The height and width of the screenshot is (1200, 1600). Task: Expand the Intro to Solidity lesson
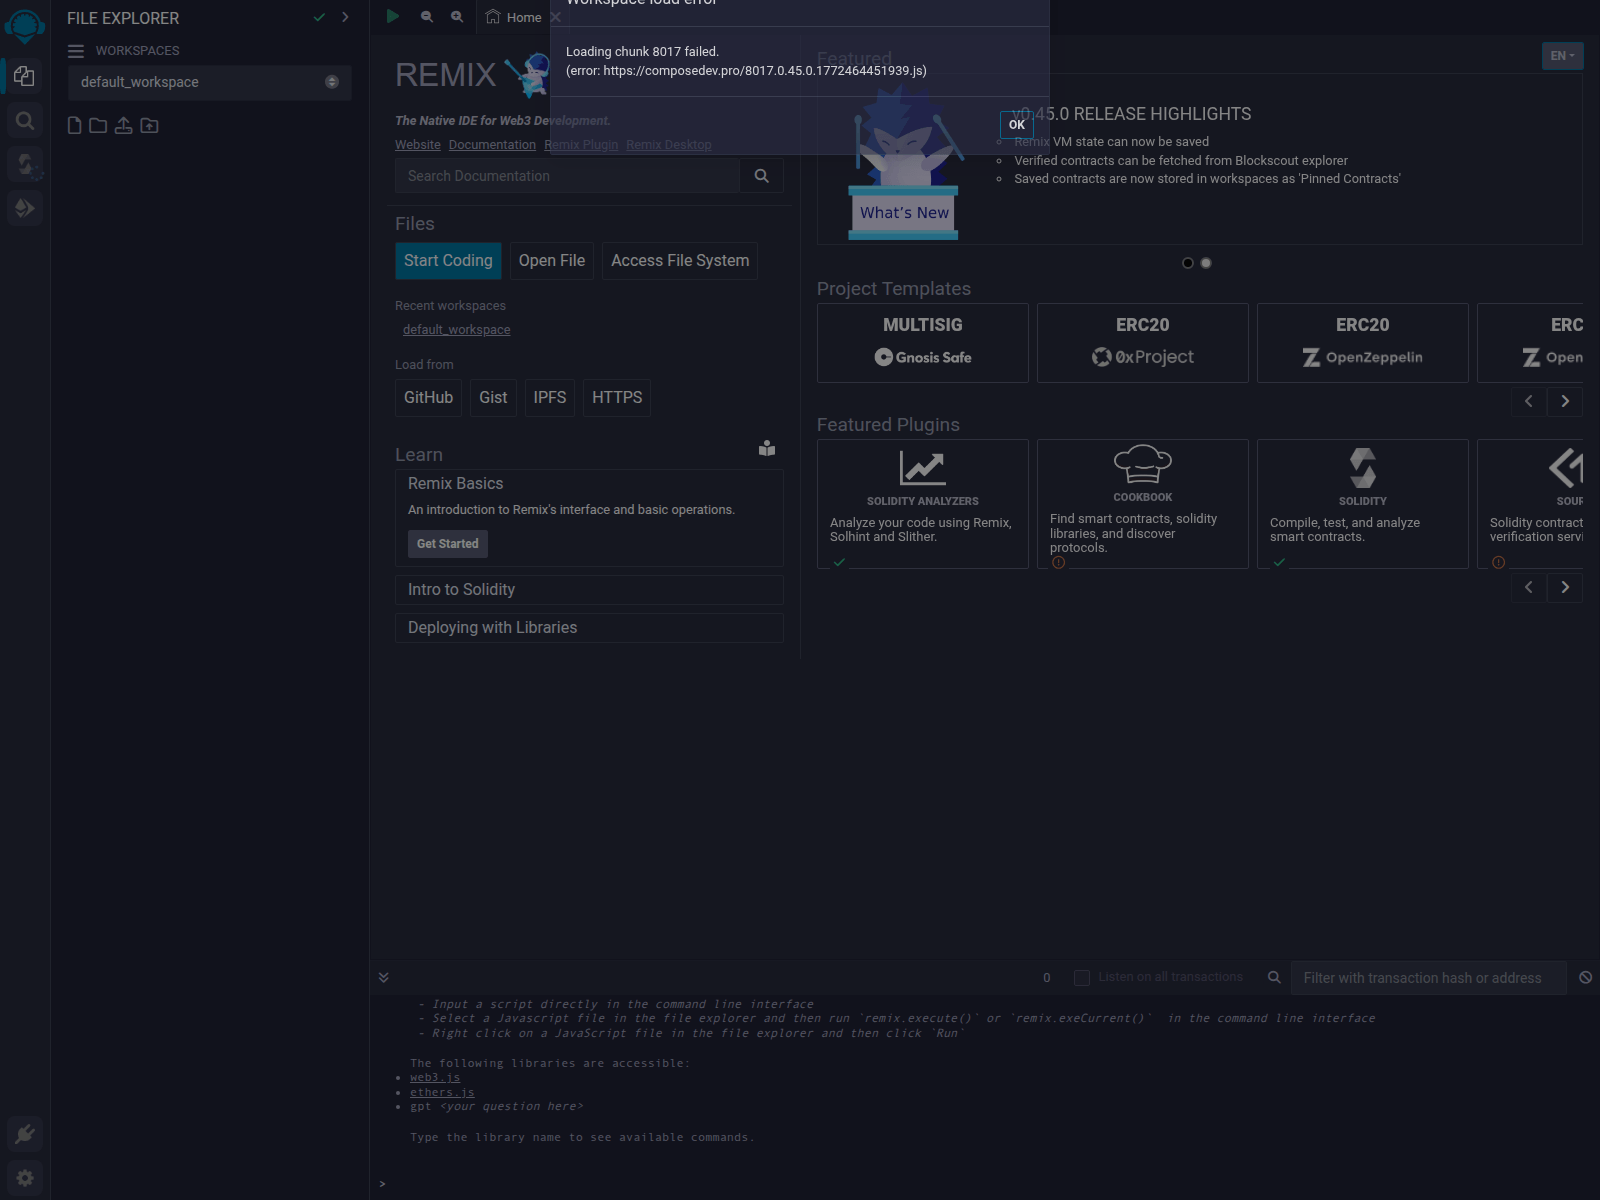point(589,590)
